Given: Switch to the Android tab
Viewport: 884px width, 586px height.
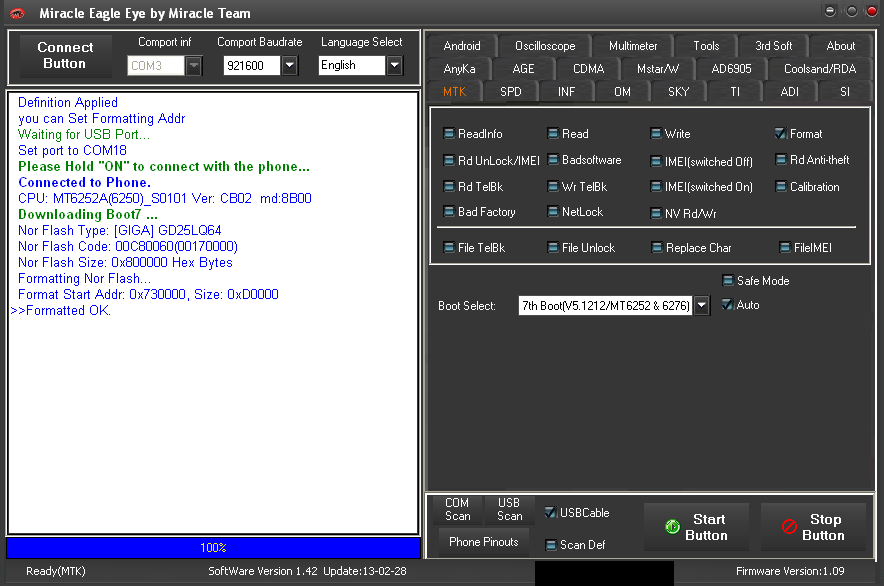Looking at the screenshot, I should point(462,46).
